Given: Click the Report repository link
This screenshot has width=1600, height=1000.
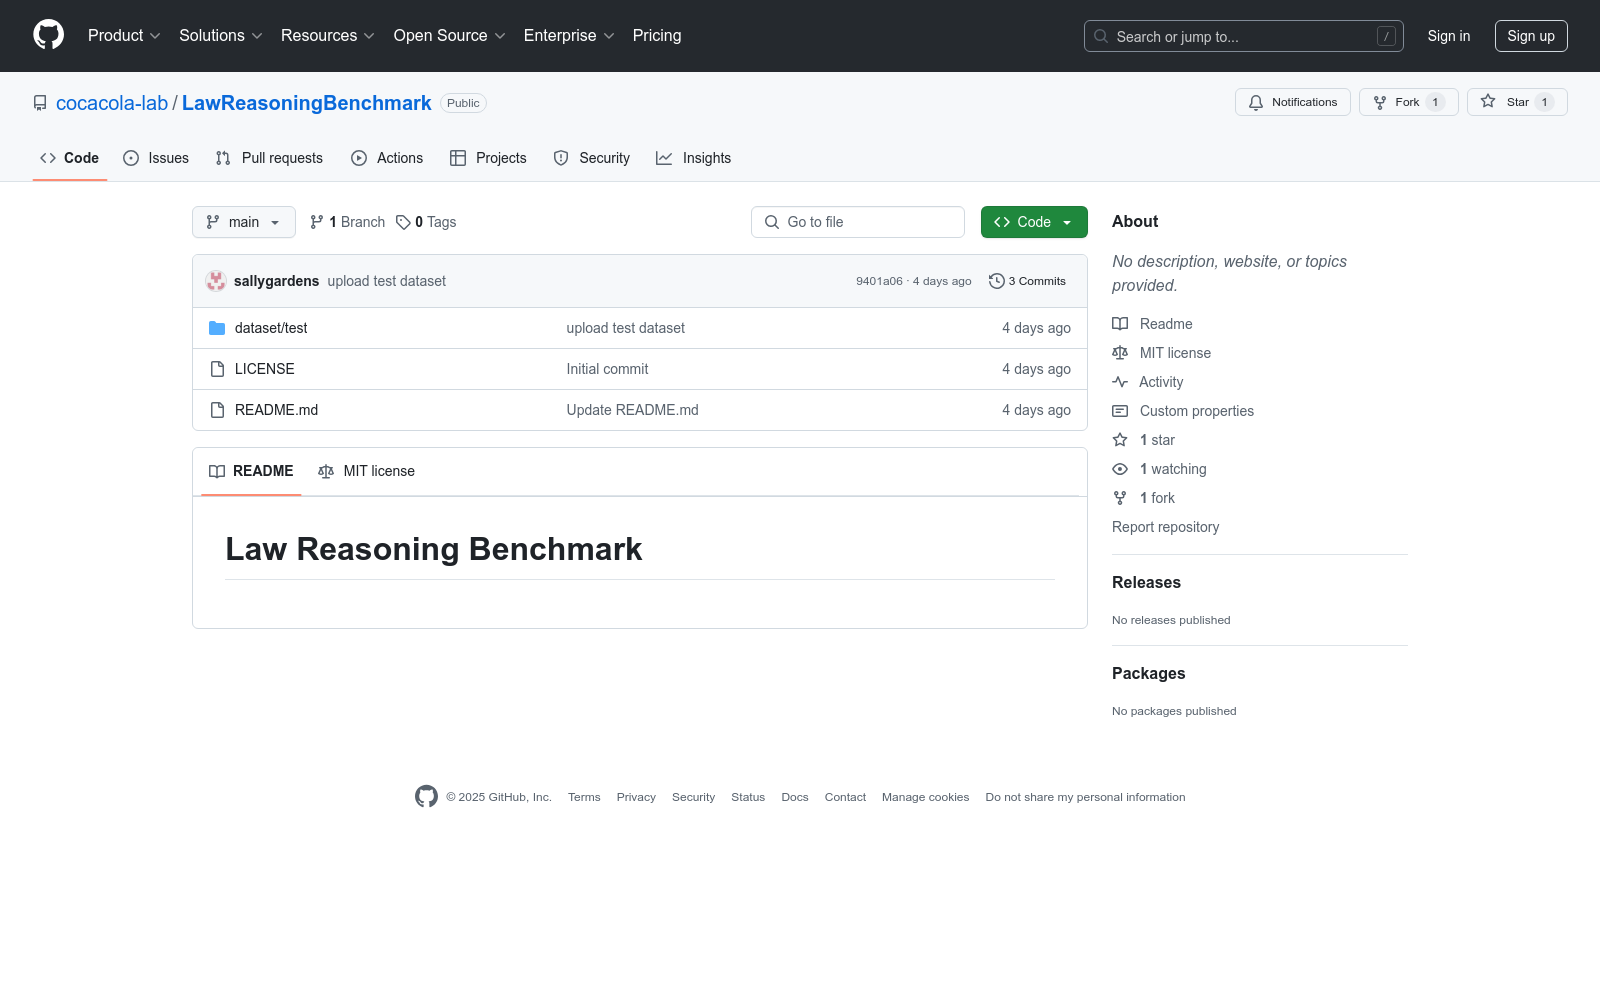Looking at the screenshot, I should pos(1166,527).
